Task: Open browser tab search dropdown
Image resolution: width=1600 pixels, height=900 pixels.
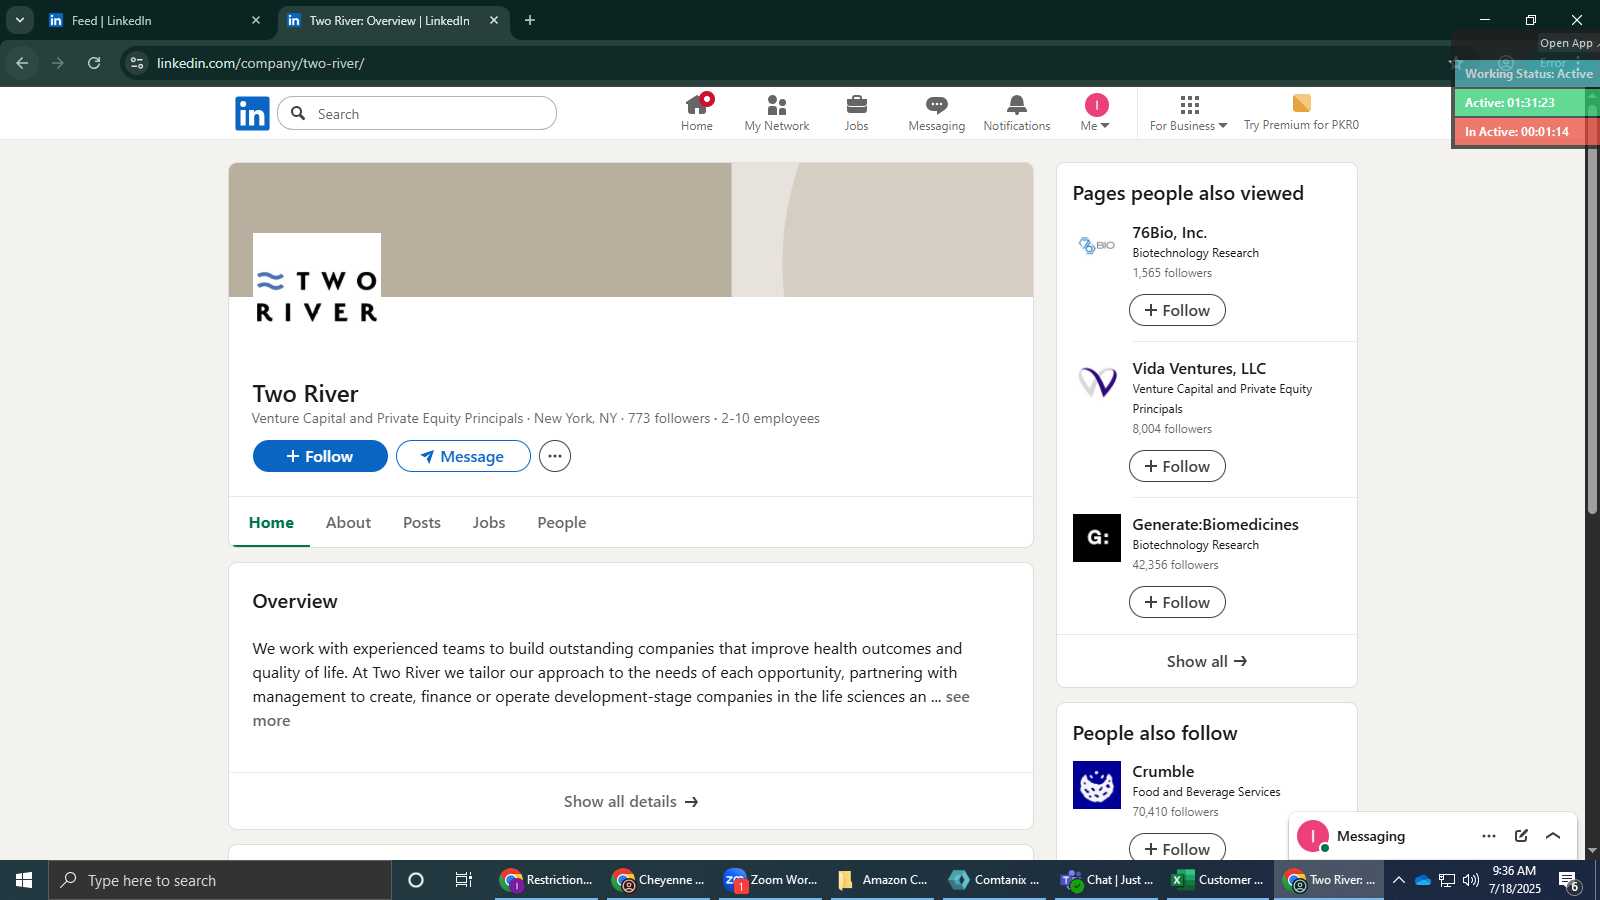Action: tap(19, 20)
